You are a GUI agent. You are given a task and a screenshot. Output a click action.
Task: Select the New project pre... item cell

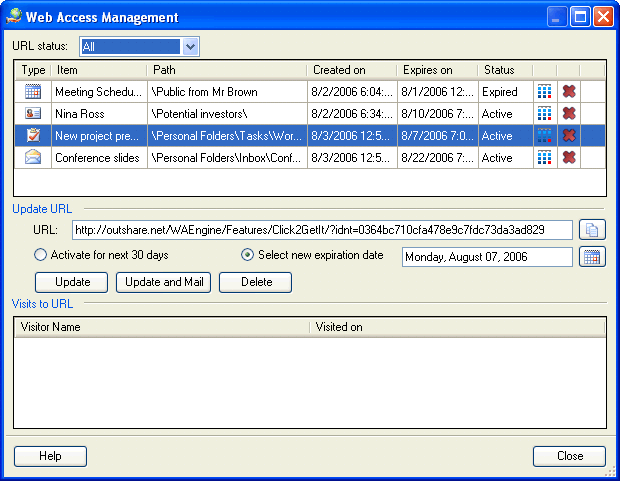99,136
